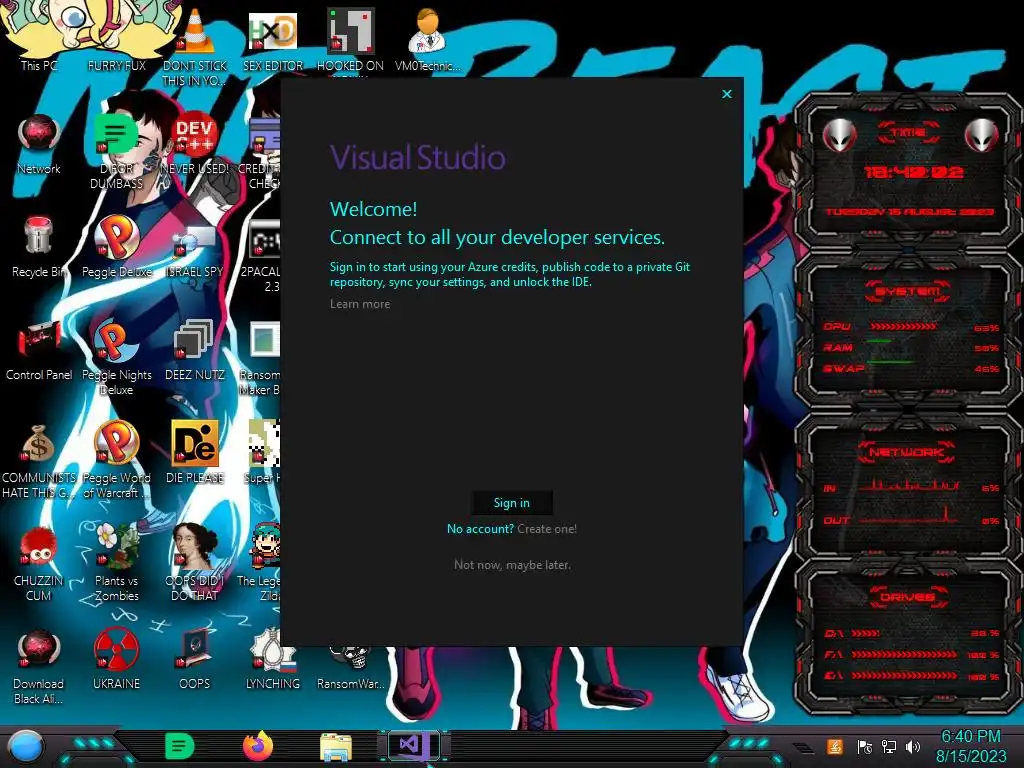Launch Plants vs Zombies
Screen dimensions: 1024x768
point(117,563)
